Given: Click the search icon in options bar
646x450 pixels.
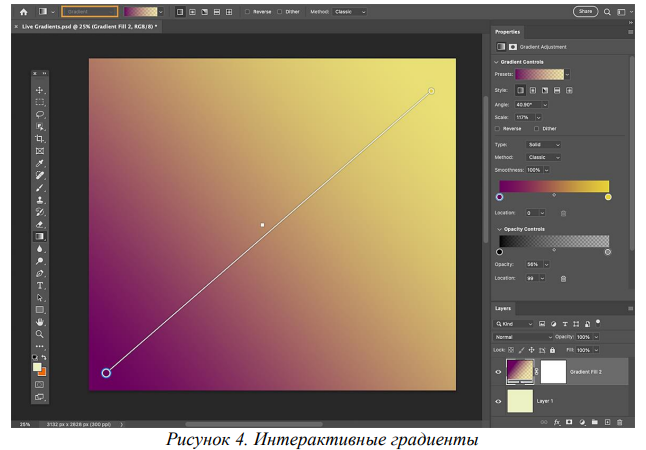Looking at the screenshot, I should 607,12.
